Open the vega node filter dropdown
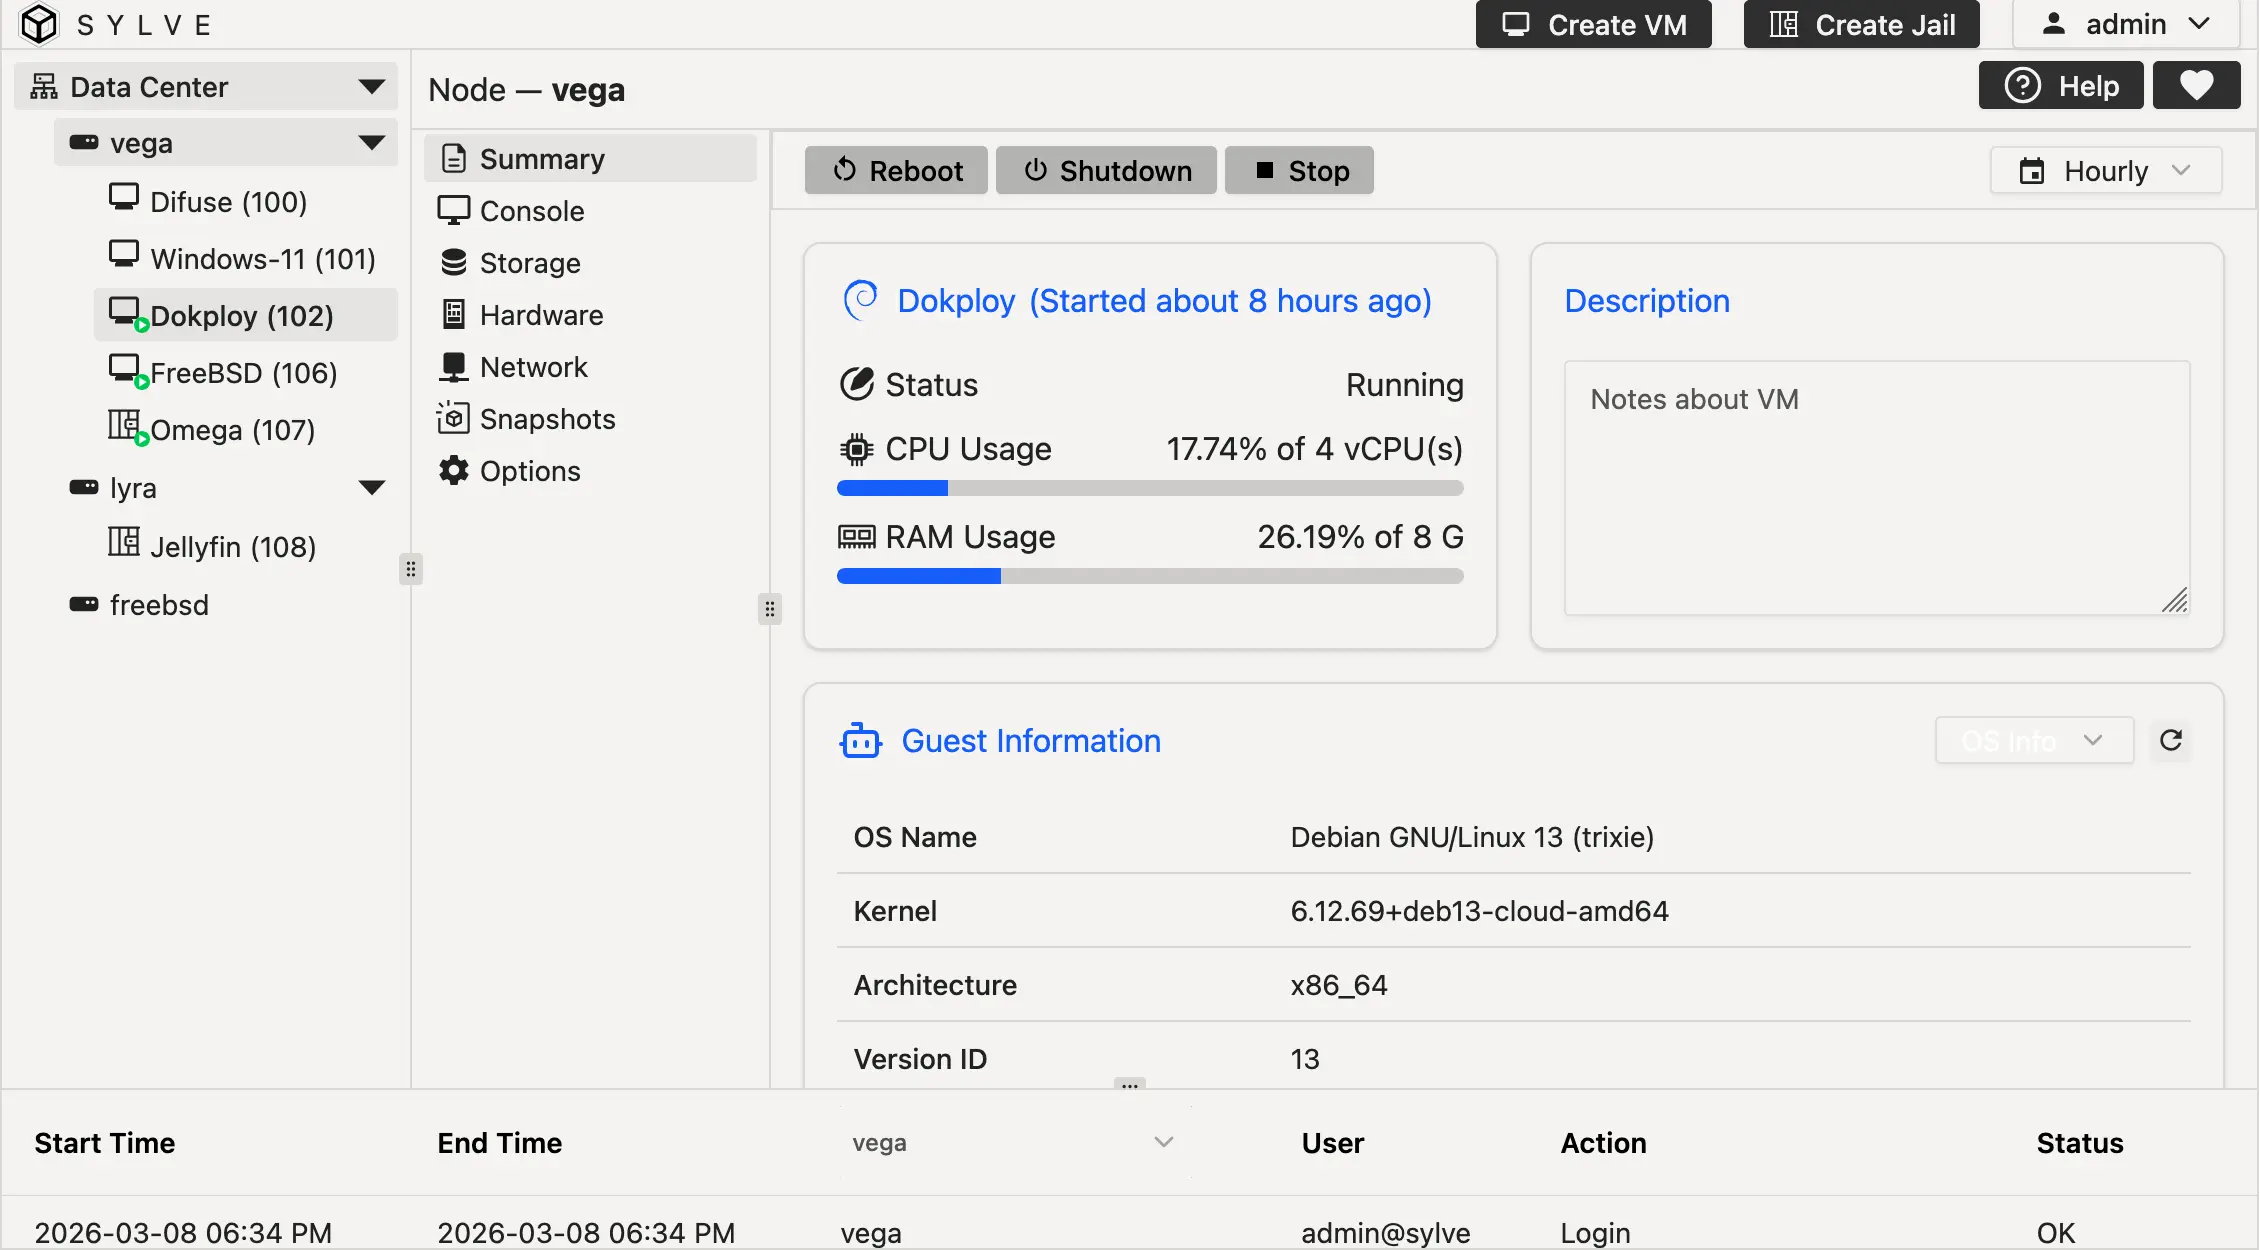 [x=1012, y=1142]
